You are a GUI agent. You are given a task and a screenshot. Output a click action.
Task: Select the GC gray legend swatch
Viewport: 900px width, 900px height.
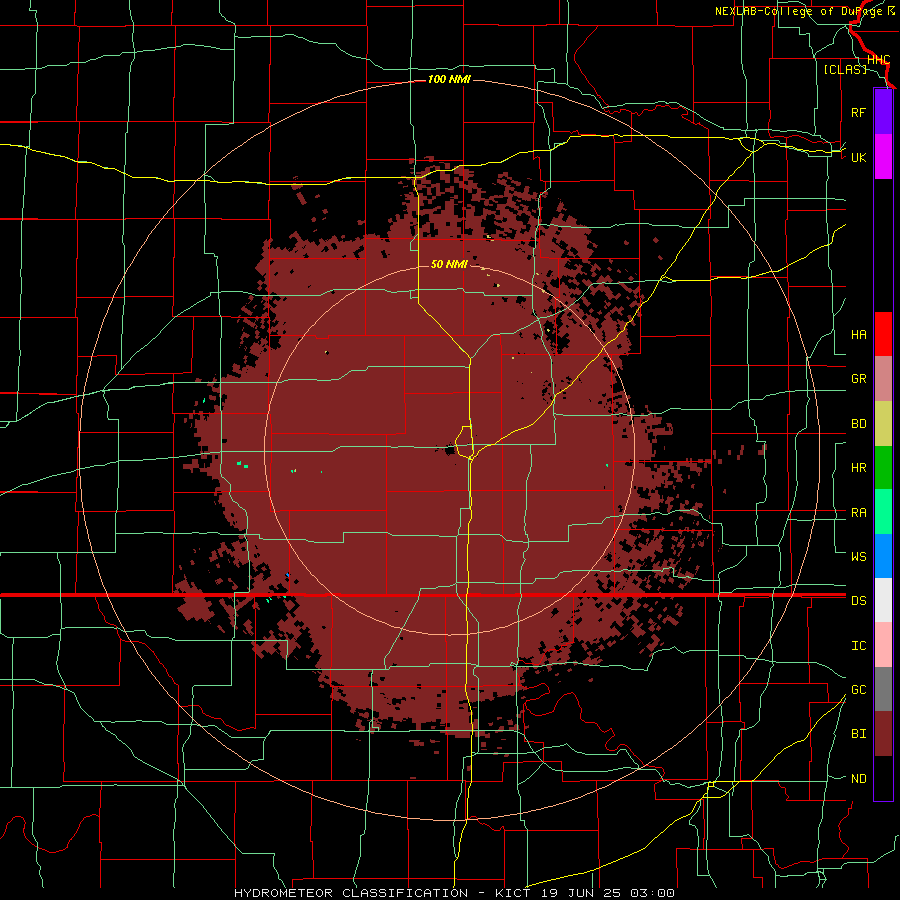(883, 689)
